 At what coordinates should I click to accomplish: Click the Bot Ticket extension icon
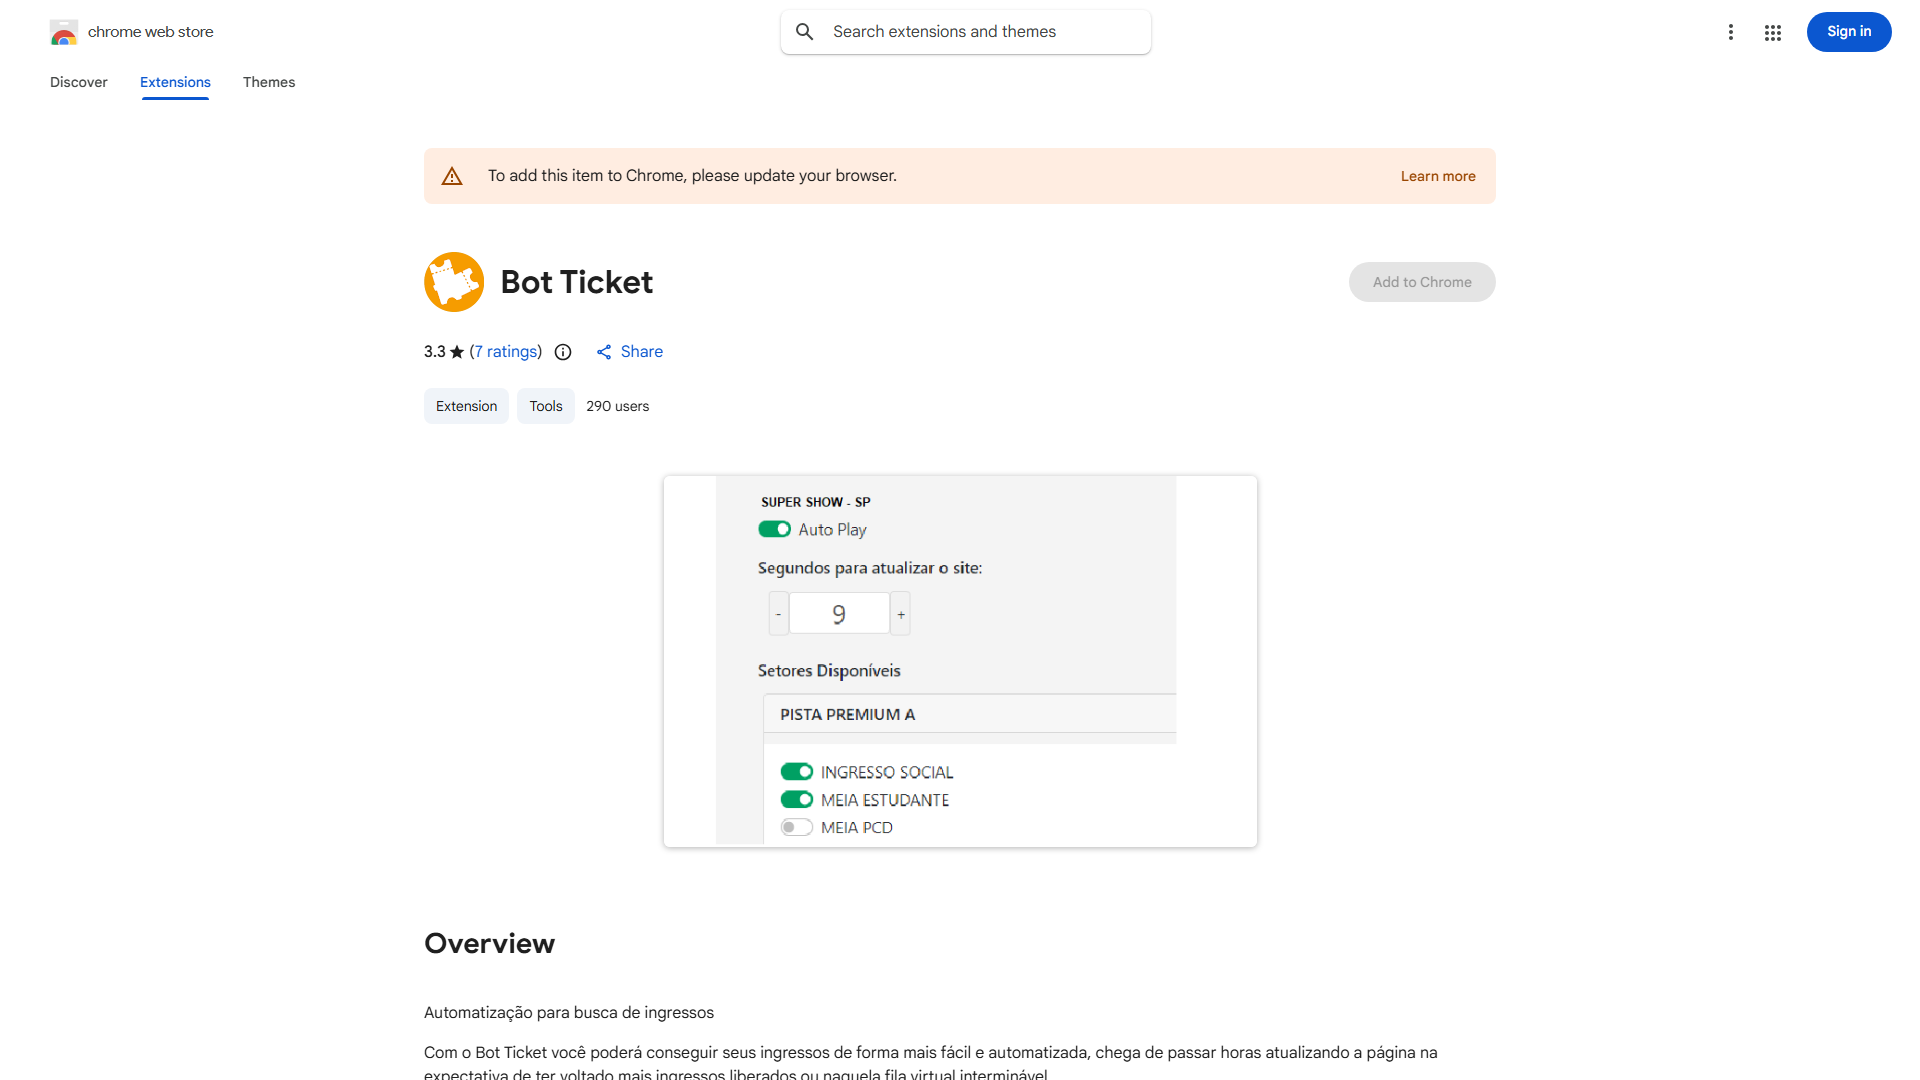[454, 281]
